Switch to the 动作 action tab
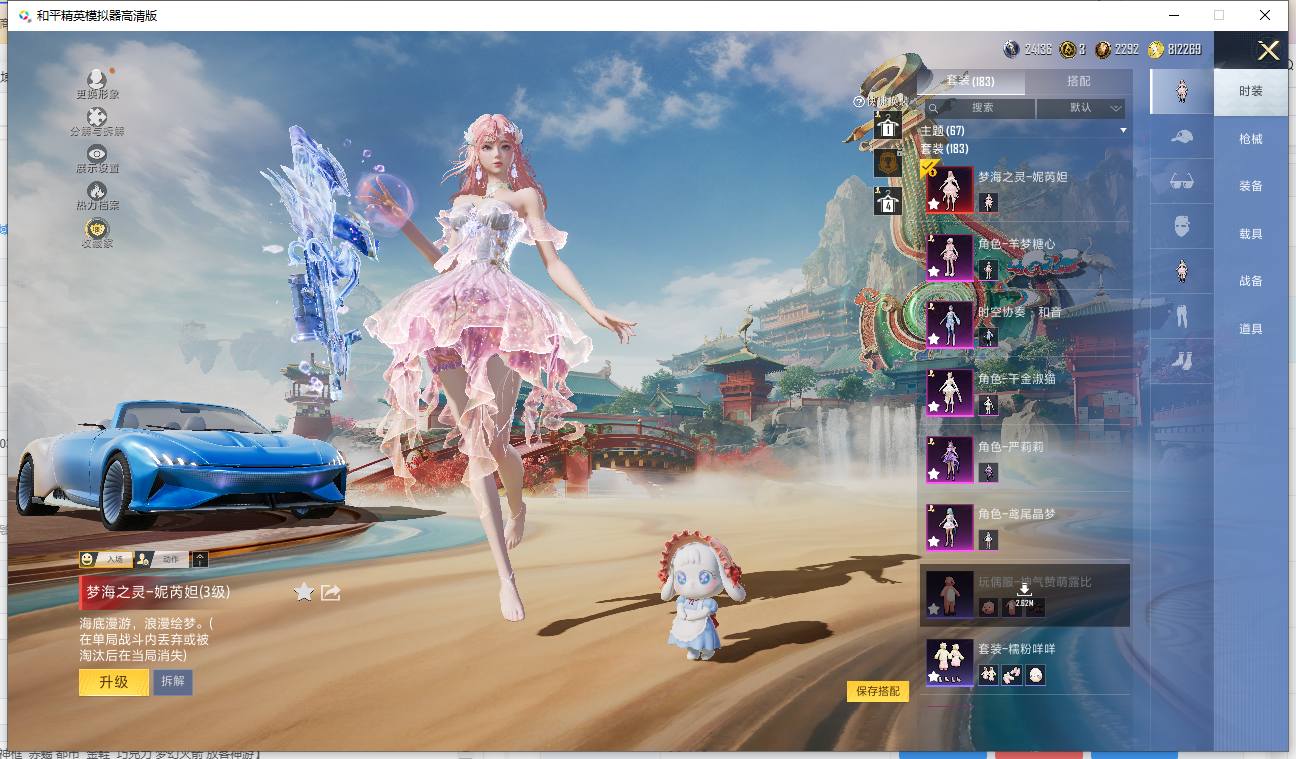1296x759 pixels. click(162, 559)
